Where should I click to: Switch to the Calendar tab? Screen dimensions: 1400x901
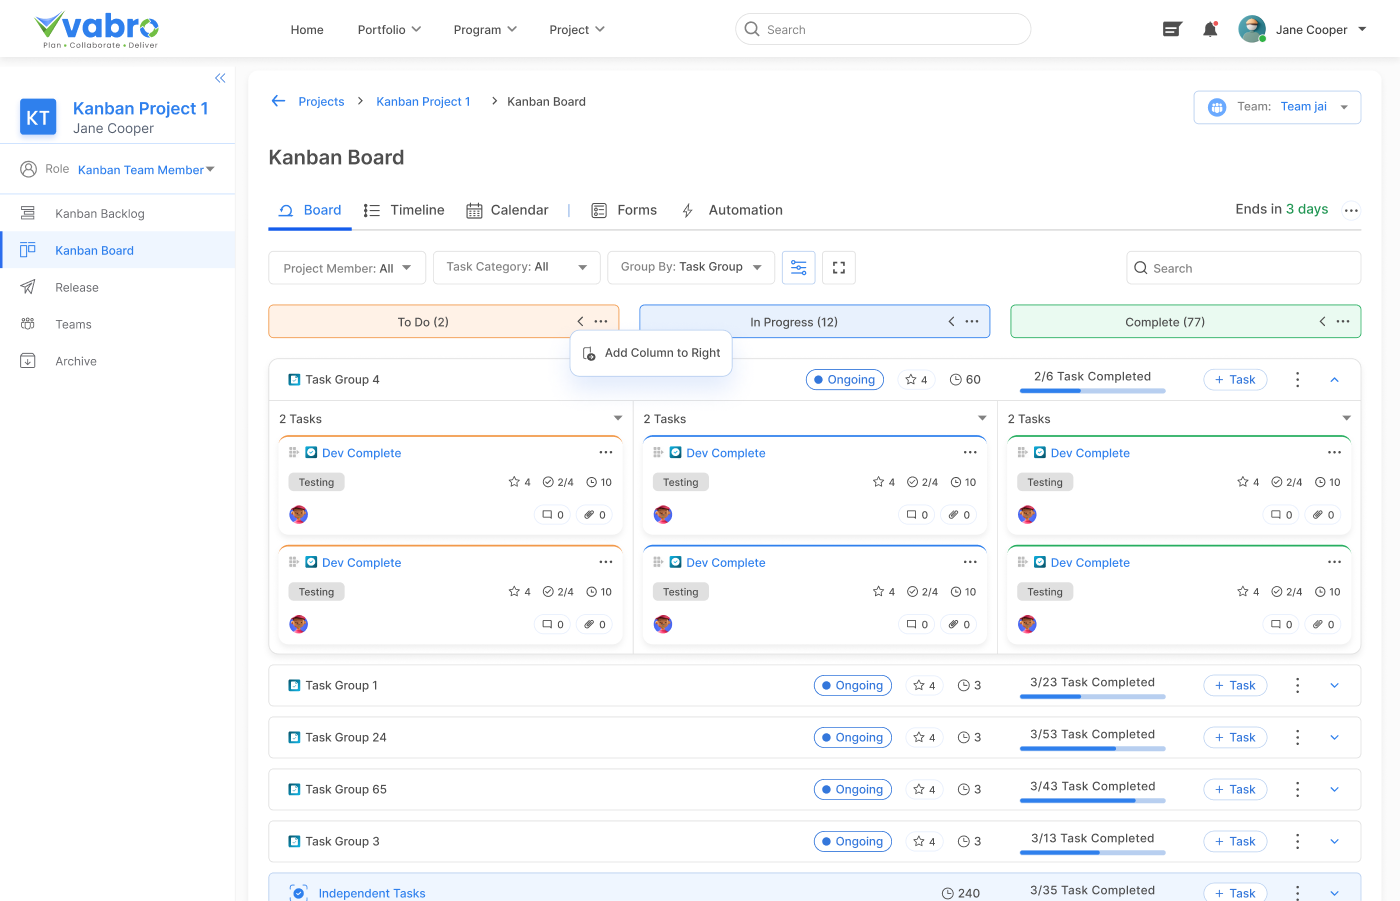coord(507,210)
